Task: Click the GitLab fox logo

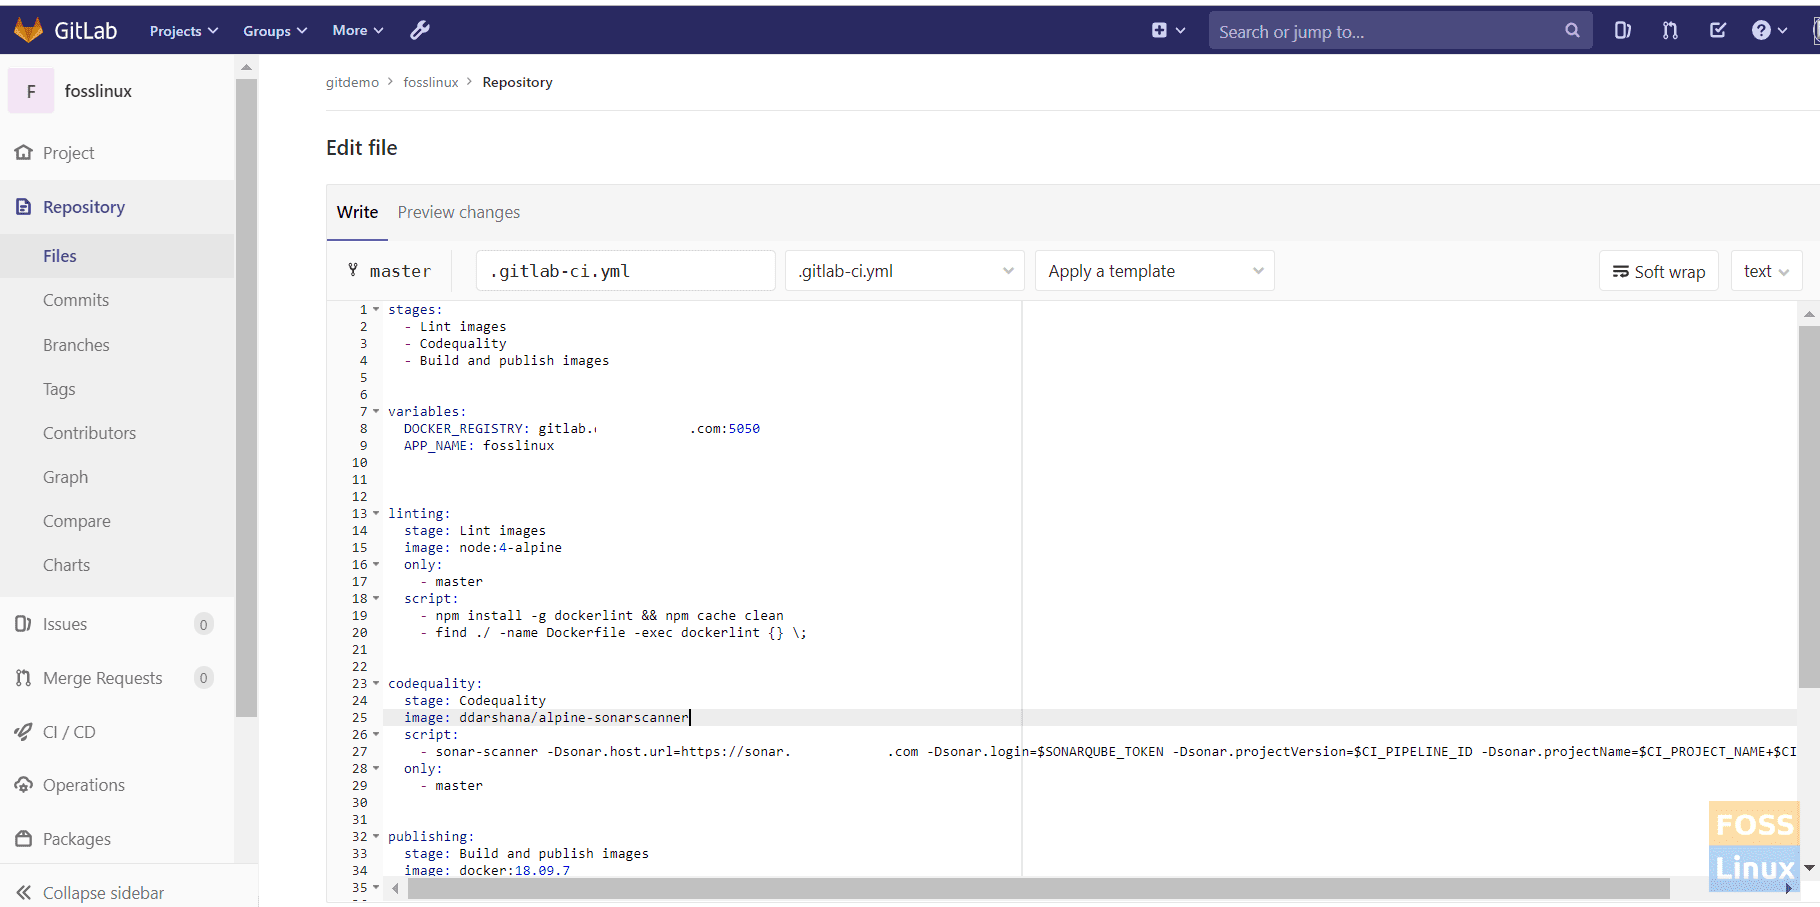Action: 28,30
